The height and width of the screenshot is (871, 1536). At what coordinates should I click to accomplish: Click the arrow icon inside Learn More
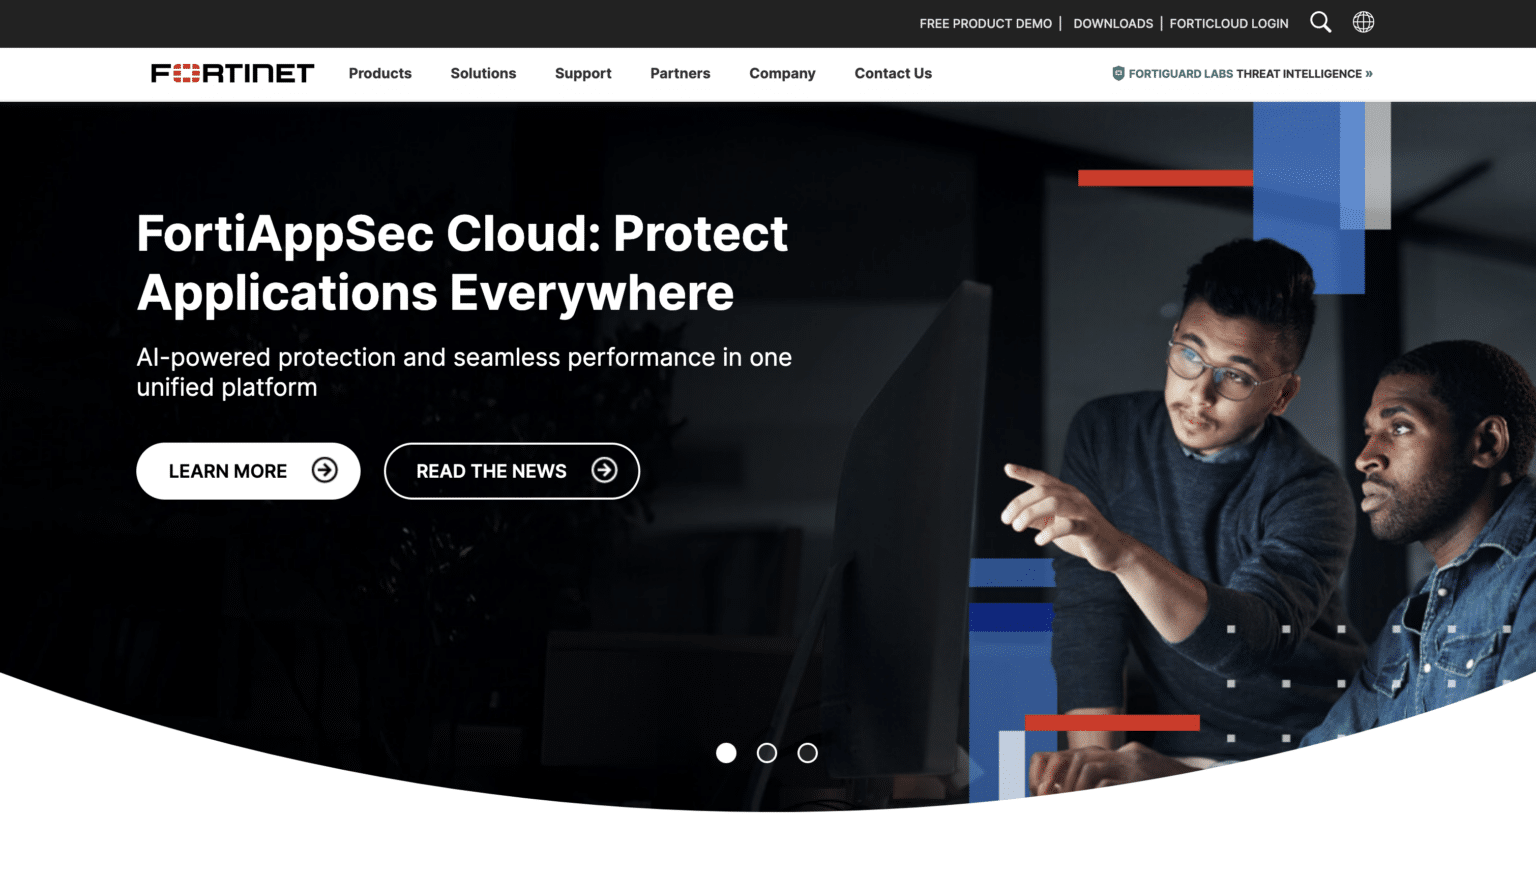pos(324,470)
